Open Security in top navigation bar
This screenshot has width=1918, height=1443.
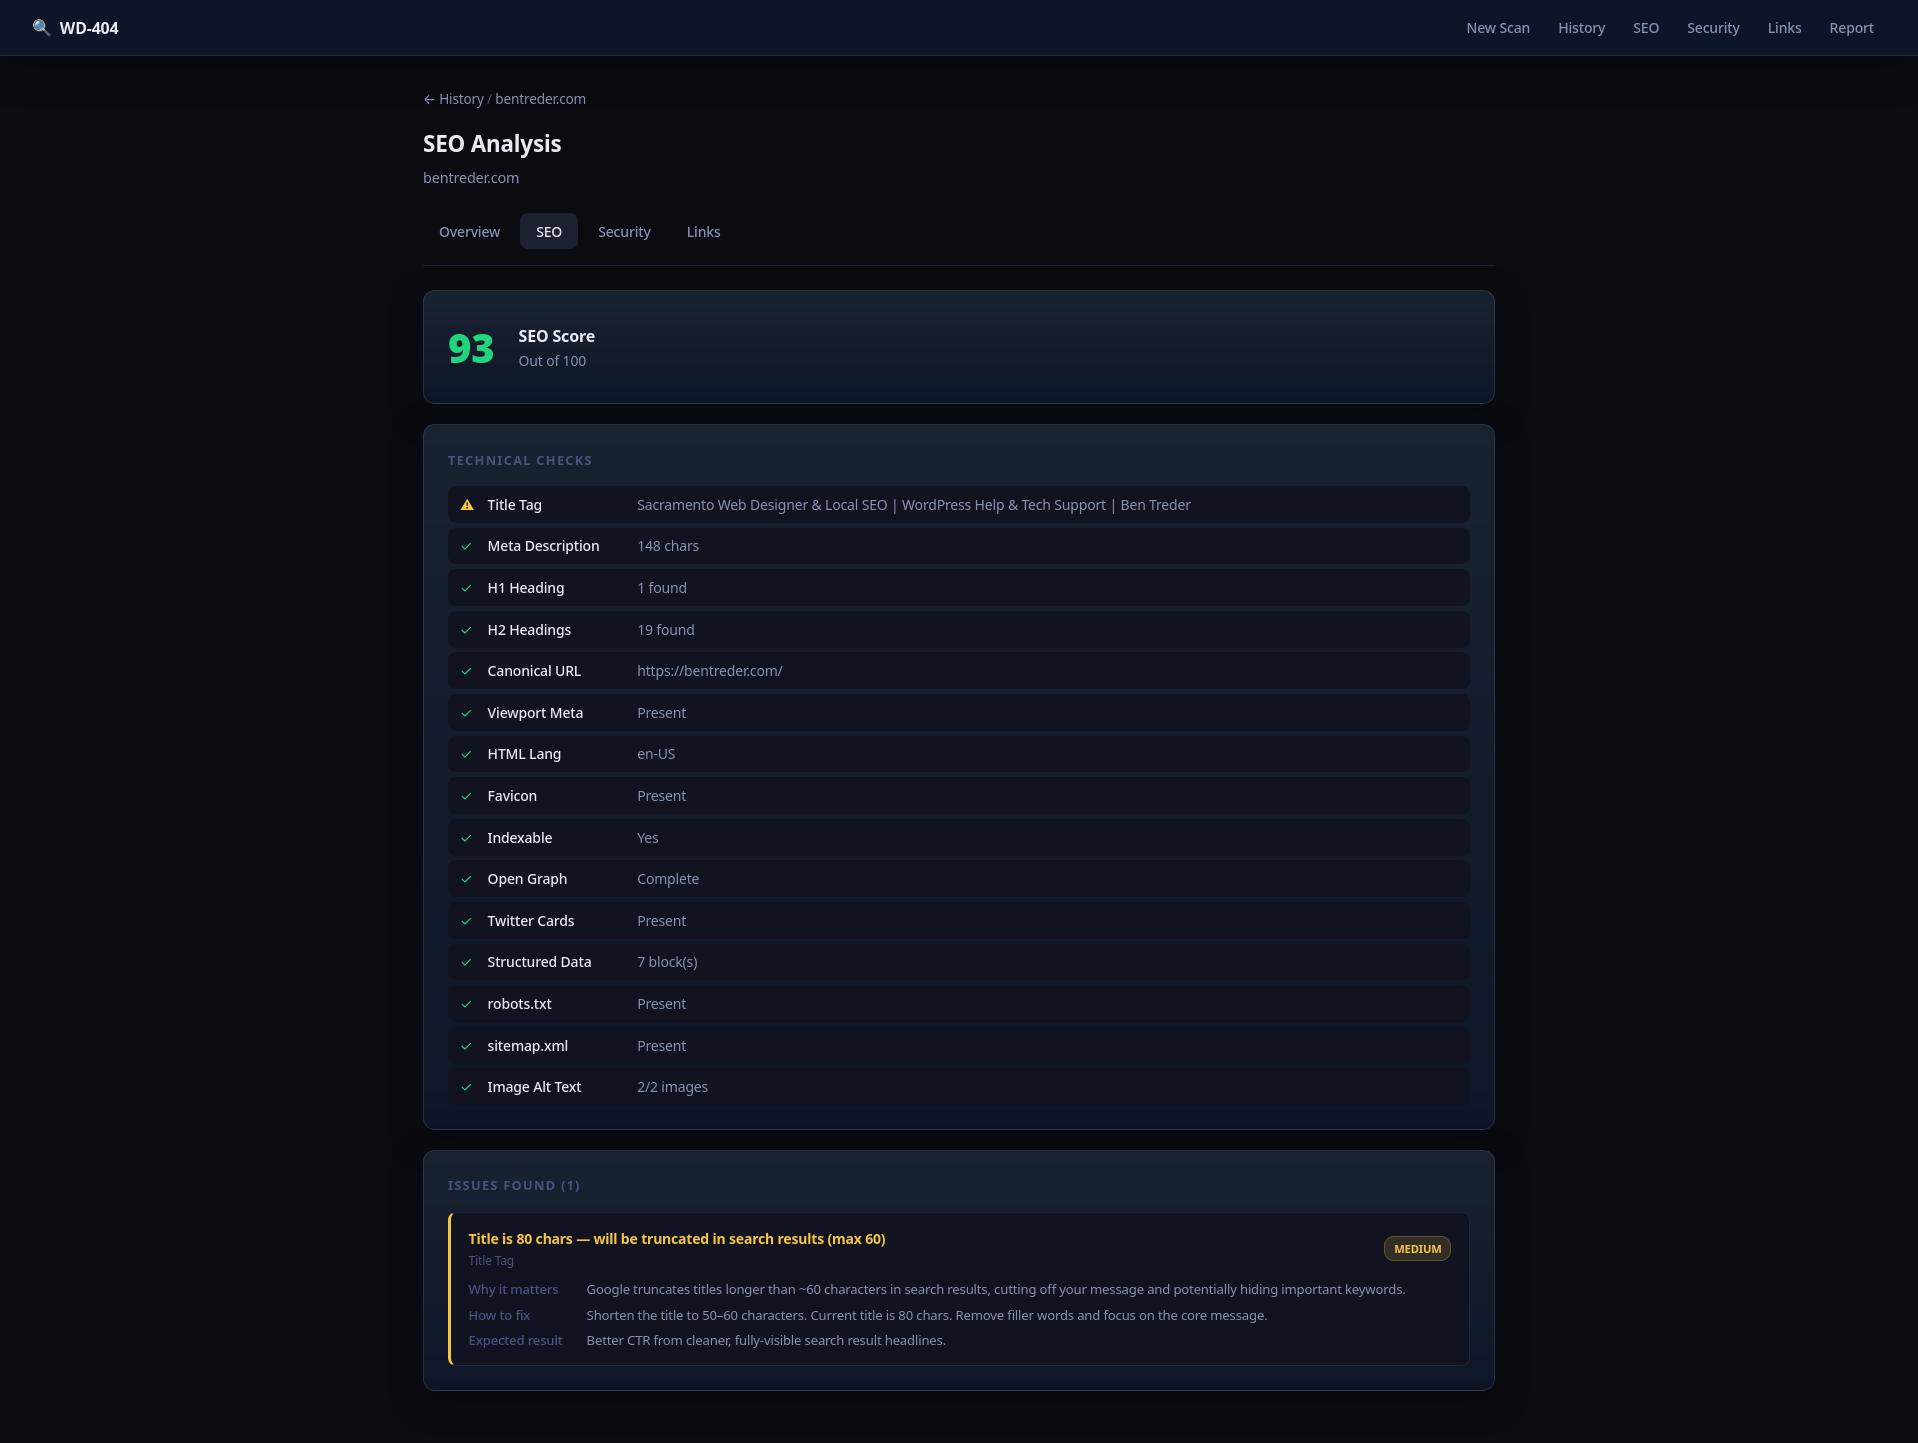click(x=1713, y=28)
